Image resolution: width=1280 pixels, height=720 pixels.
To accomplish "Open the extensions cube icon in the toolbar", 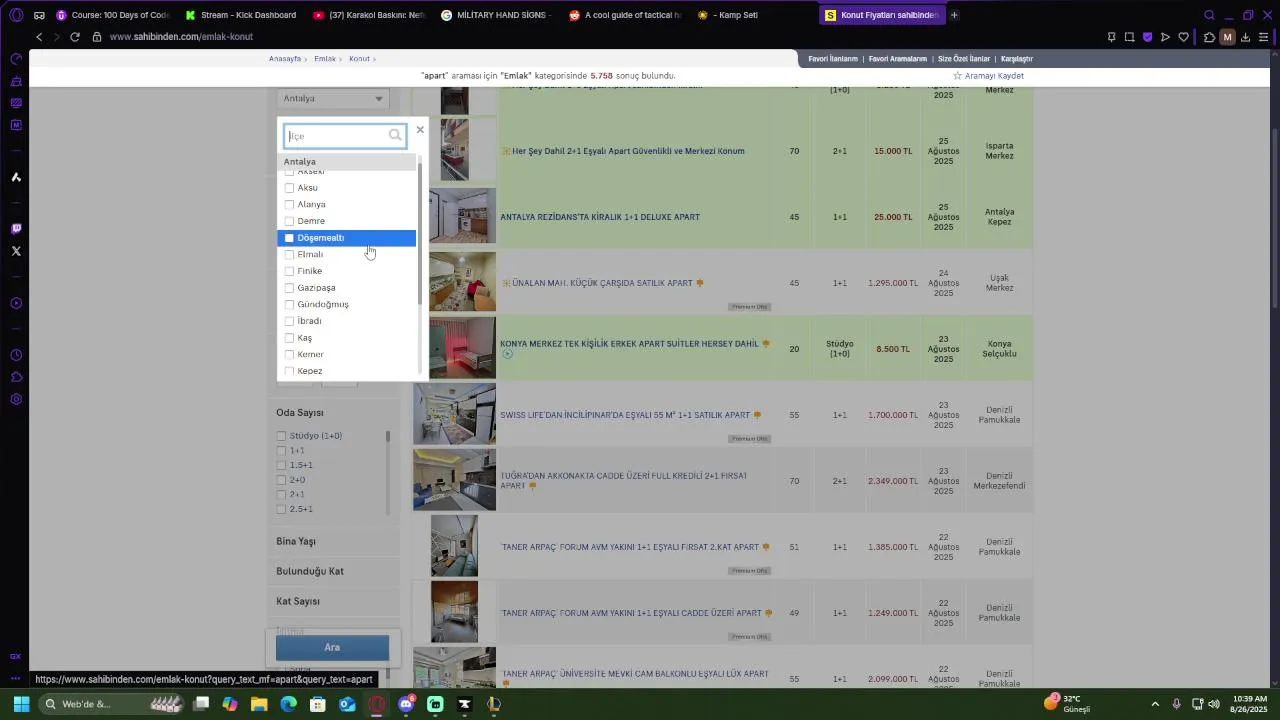I will point(1209,37).
